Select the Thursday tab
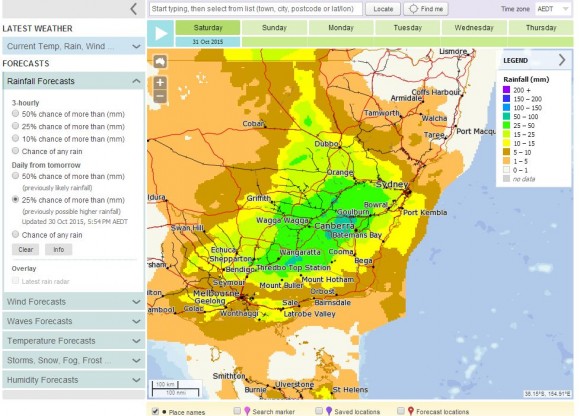This screenshot has height=416, width=580. click(541, 28)
